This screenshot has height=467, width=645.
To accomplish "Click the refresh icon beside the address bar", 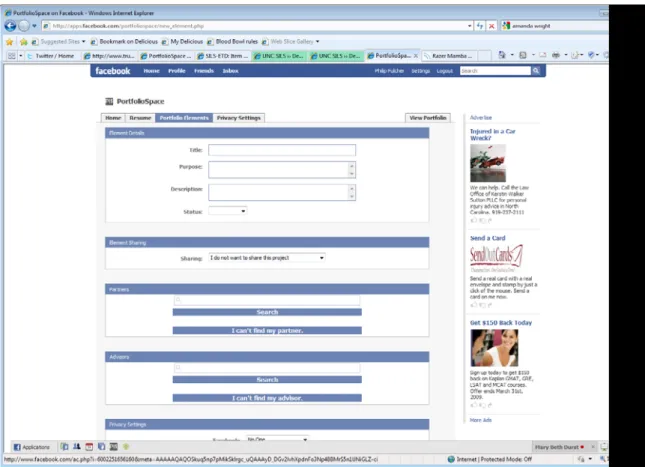I will pyautogui.click(x=480, y=26).
